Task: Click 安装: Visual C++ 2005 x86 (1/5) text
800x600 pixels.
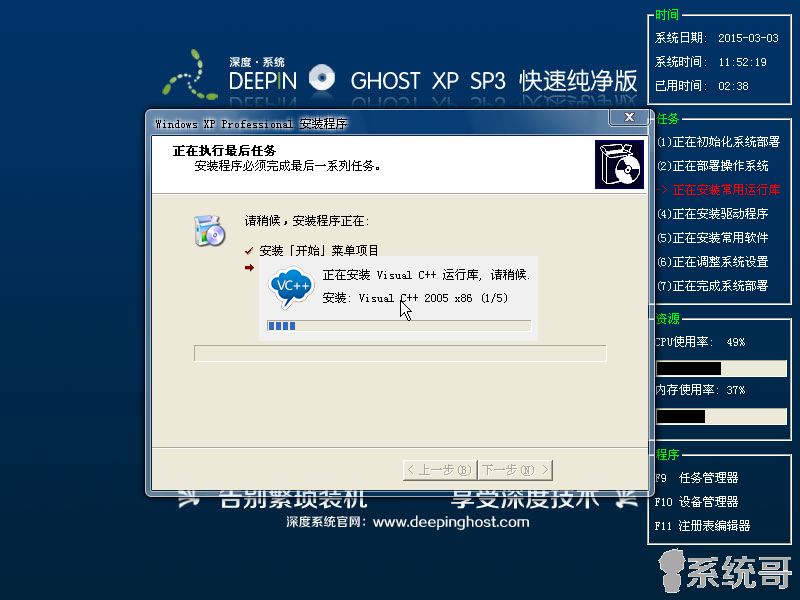Action: (415, 298)
